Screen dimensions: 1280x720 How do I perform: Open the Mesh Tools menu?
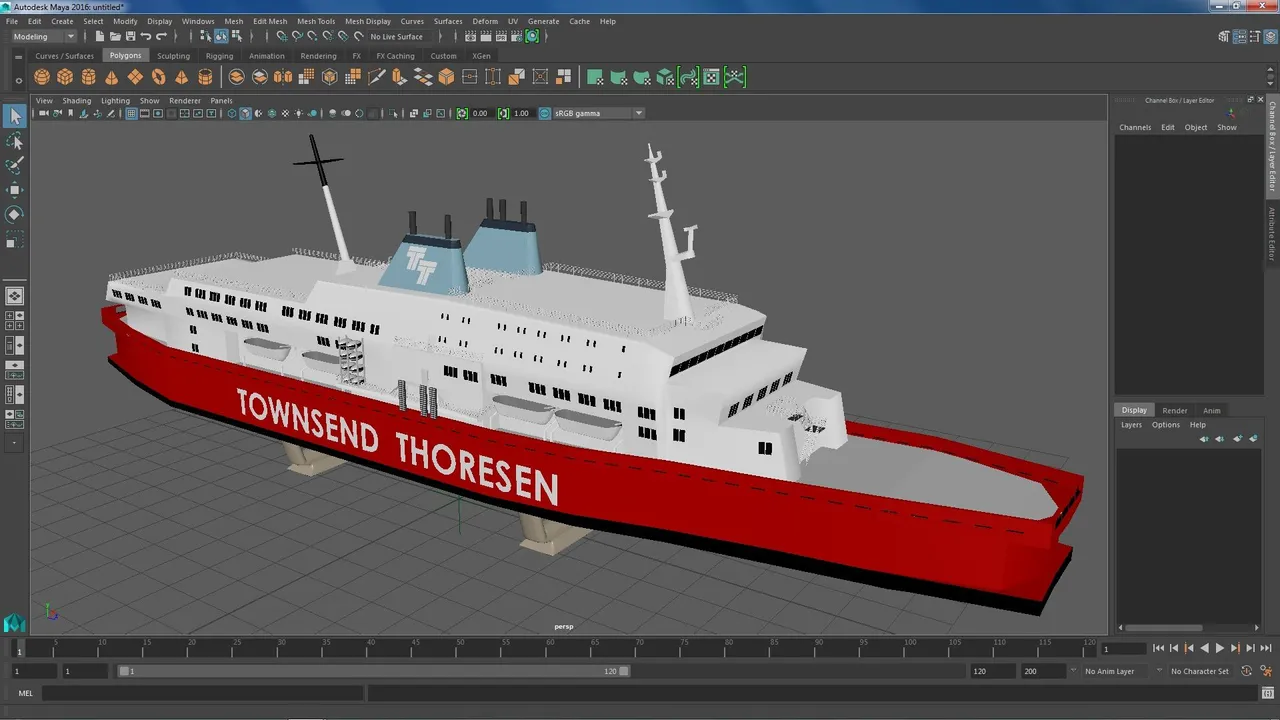coord(316,21)
